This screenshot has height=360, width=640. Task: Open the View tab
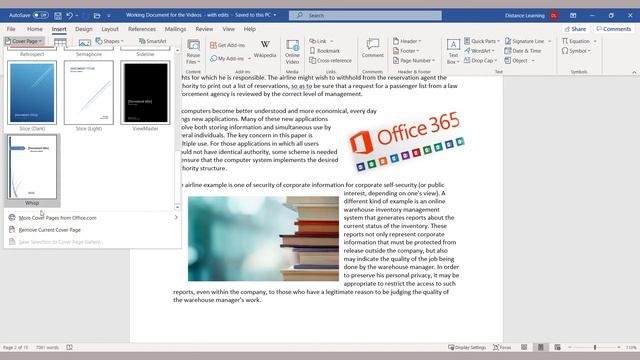229,29
